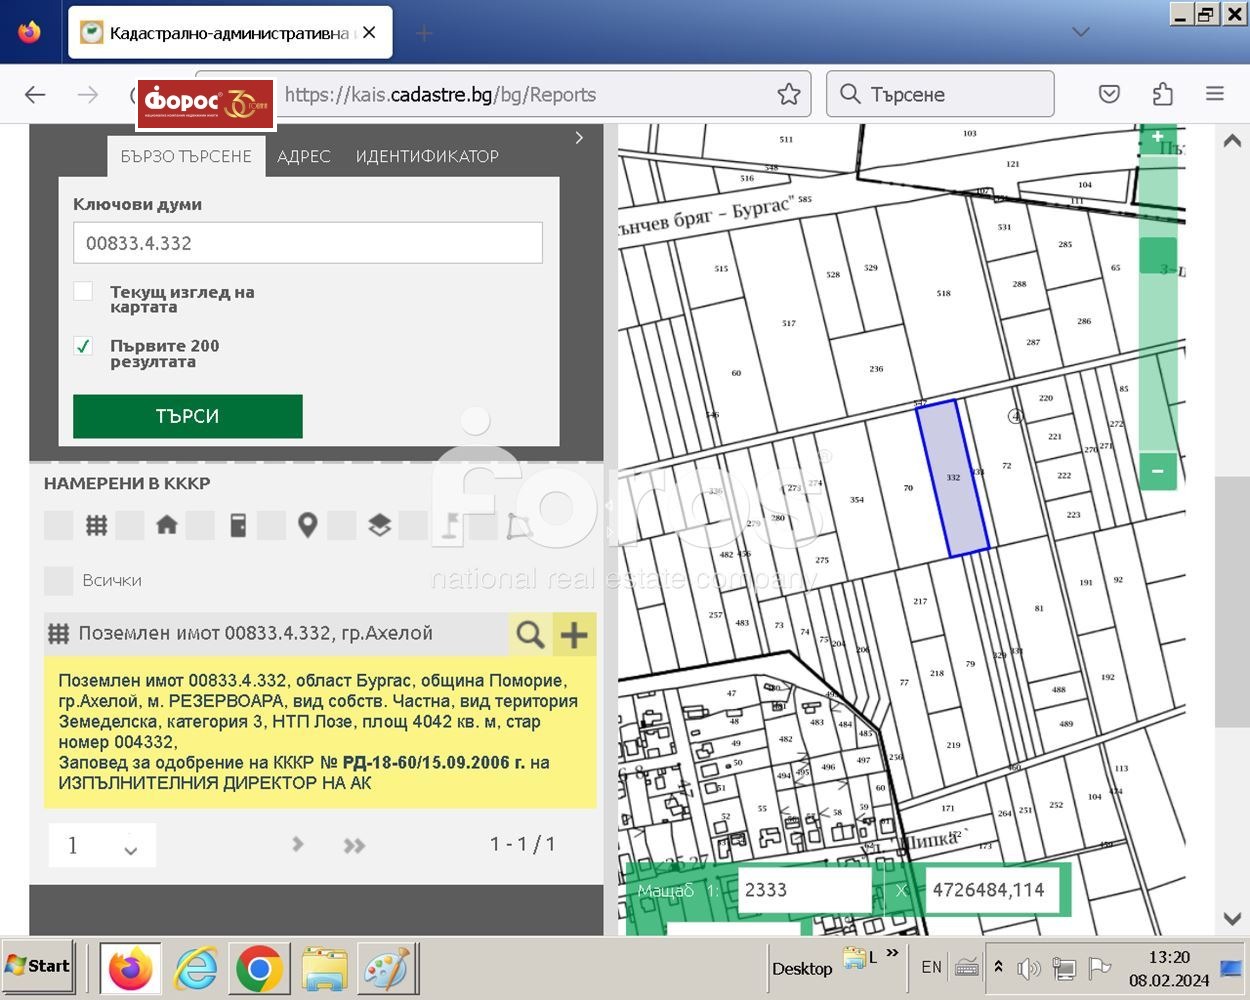This screenshot has width=1250, height=1000.
Task: Bookmark this page with the star icon
Action: (x=789, y=94)
